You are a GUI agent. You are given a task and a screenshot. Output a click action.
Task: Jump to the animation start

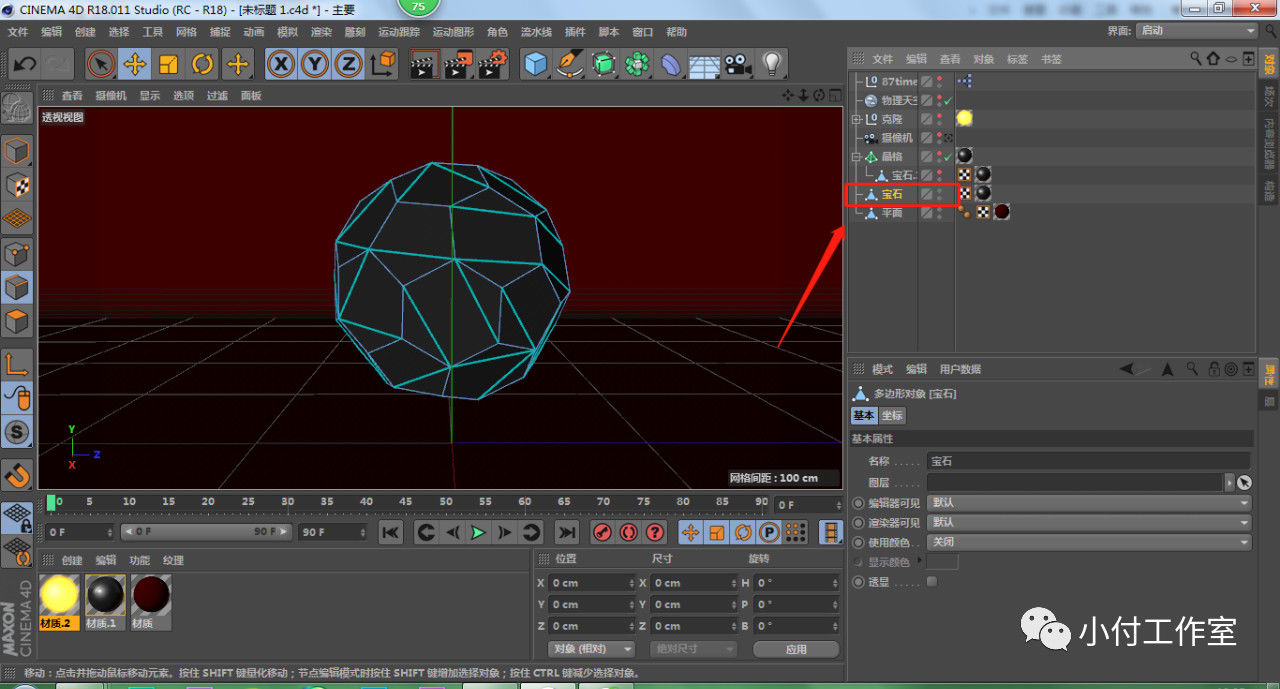click(391, 532)
